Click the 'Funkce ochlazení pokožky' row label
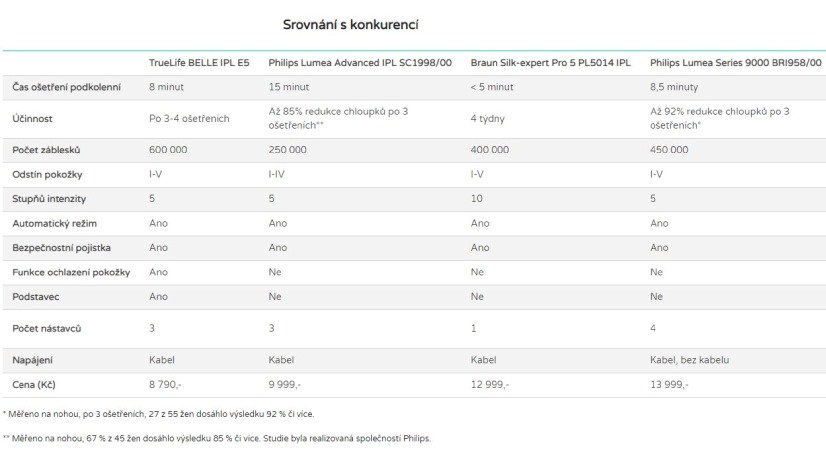The width and height of the screenshot is (826, 469). pyautogui.click(x=71, y=271)
